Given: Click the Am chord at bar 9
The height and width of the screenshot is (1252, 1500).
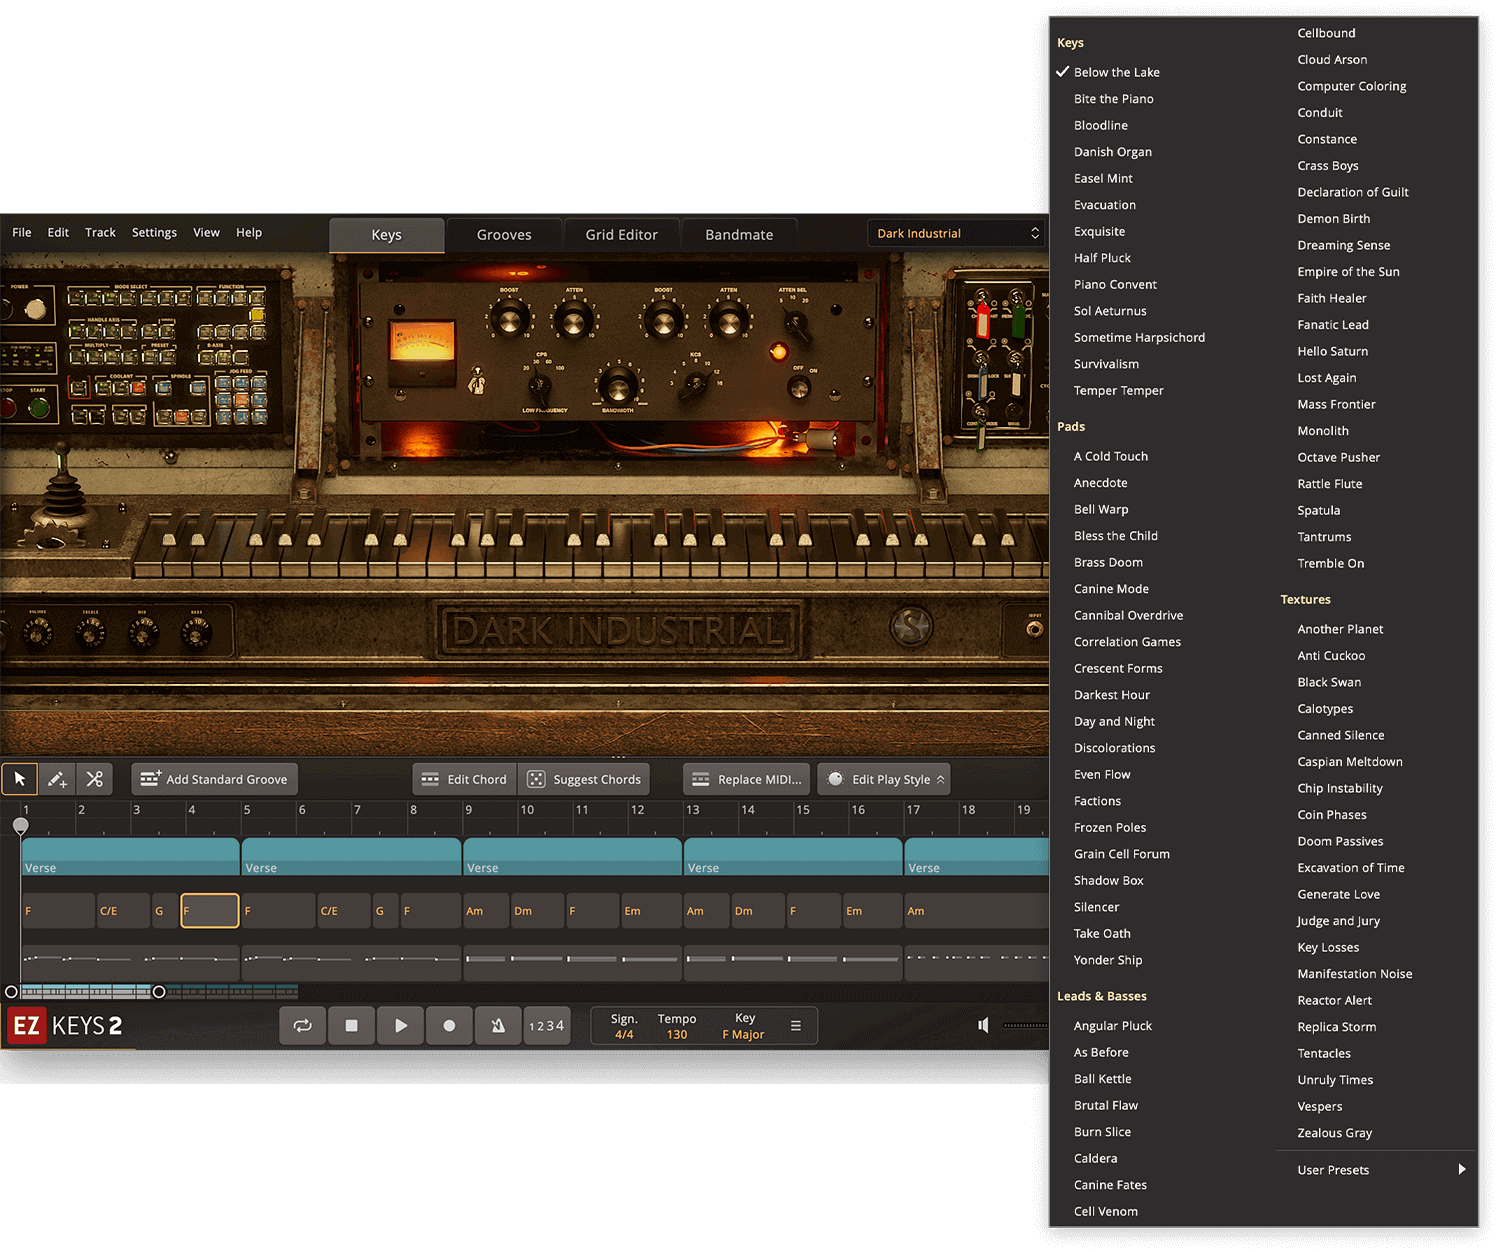Looking at the screenshot, I should coord(486,911).
